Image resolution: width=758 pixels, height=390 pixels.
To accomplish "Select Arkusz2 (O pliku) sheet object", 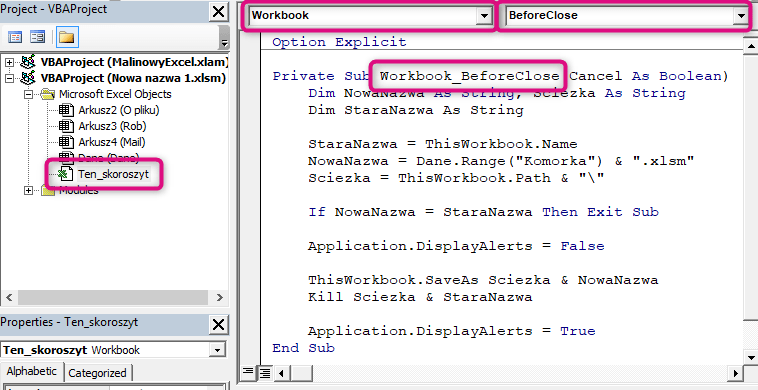I will [x=118, y=110].
